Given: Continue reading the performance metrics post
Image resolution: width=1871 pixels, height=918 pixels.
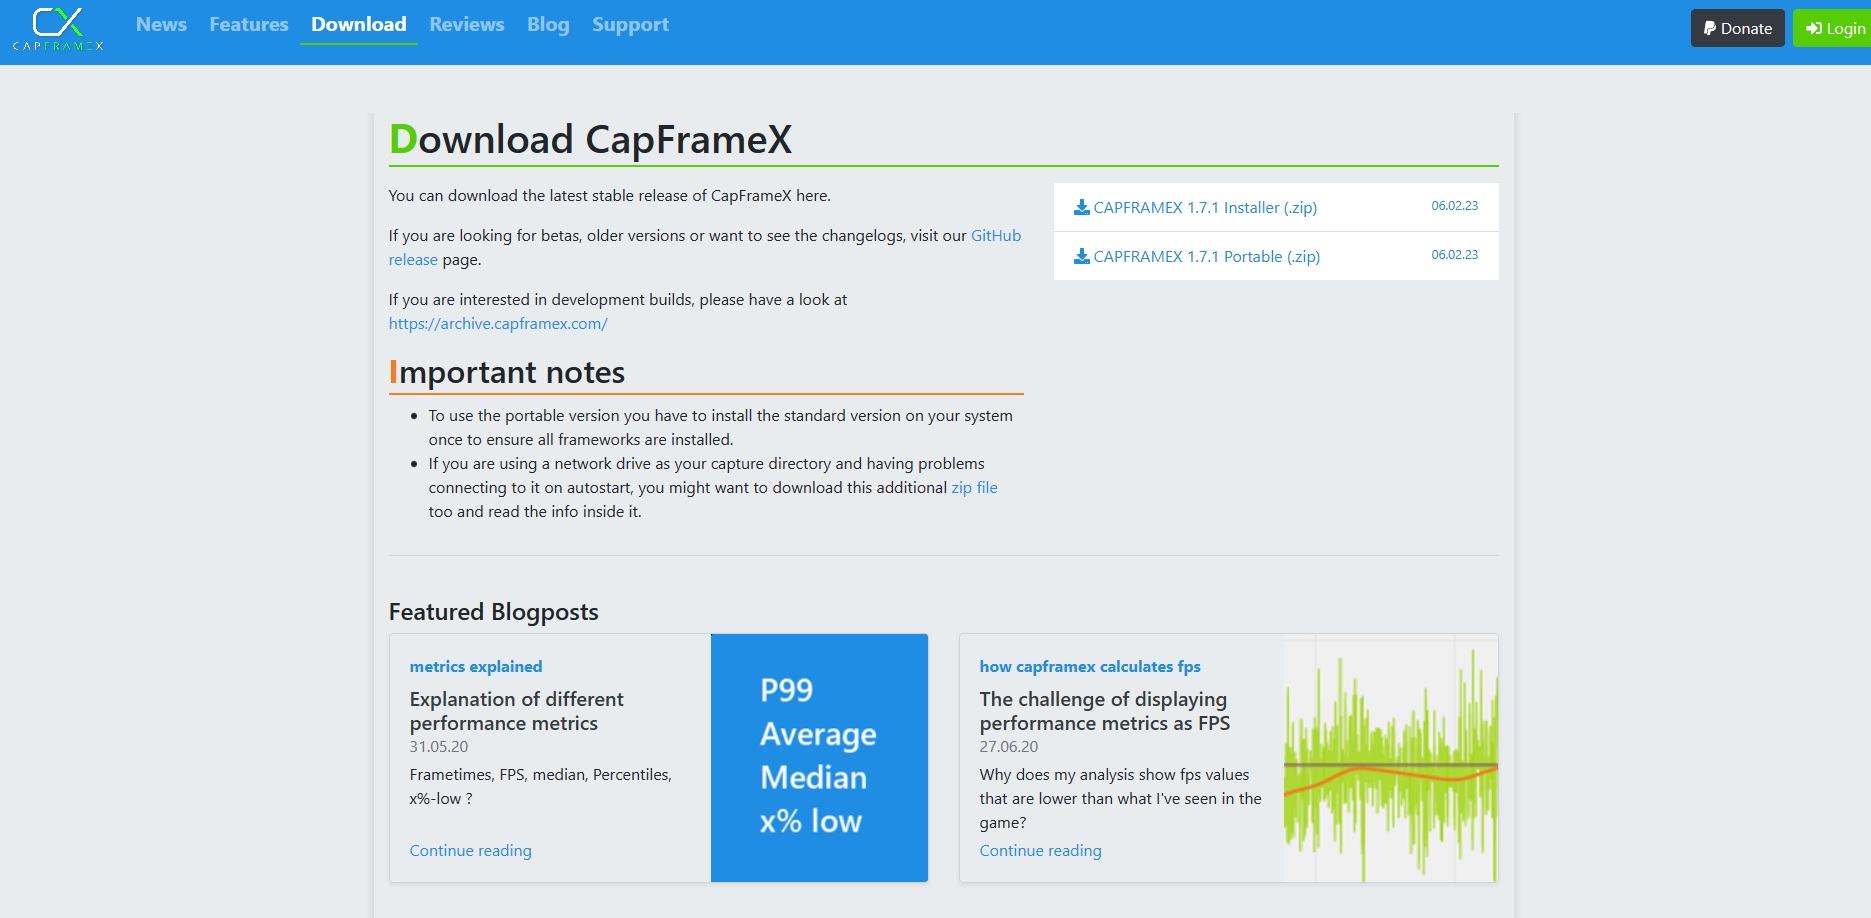Looking at the screenshot, I should [470, 850].
